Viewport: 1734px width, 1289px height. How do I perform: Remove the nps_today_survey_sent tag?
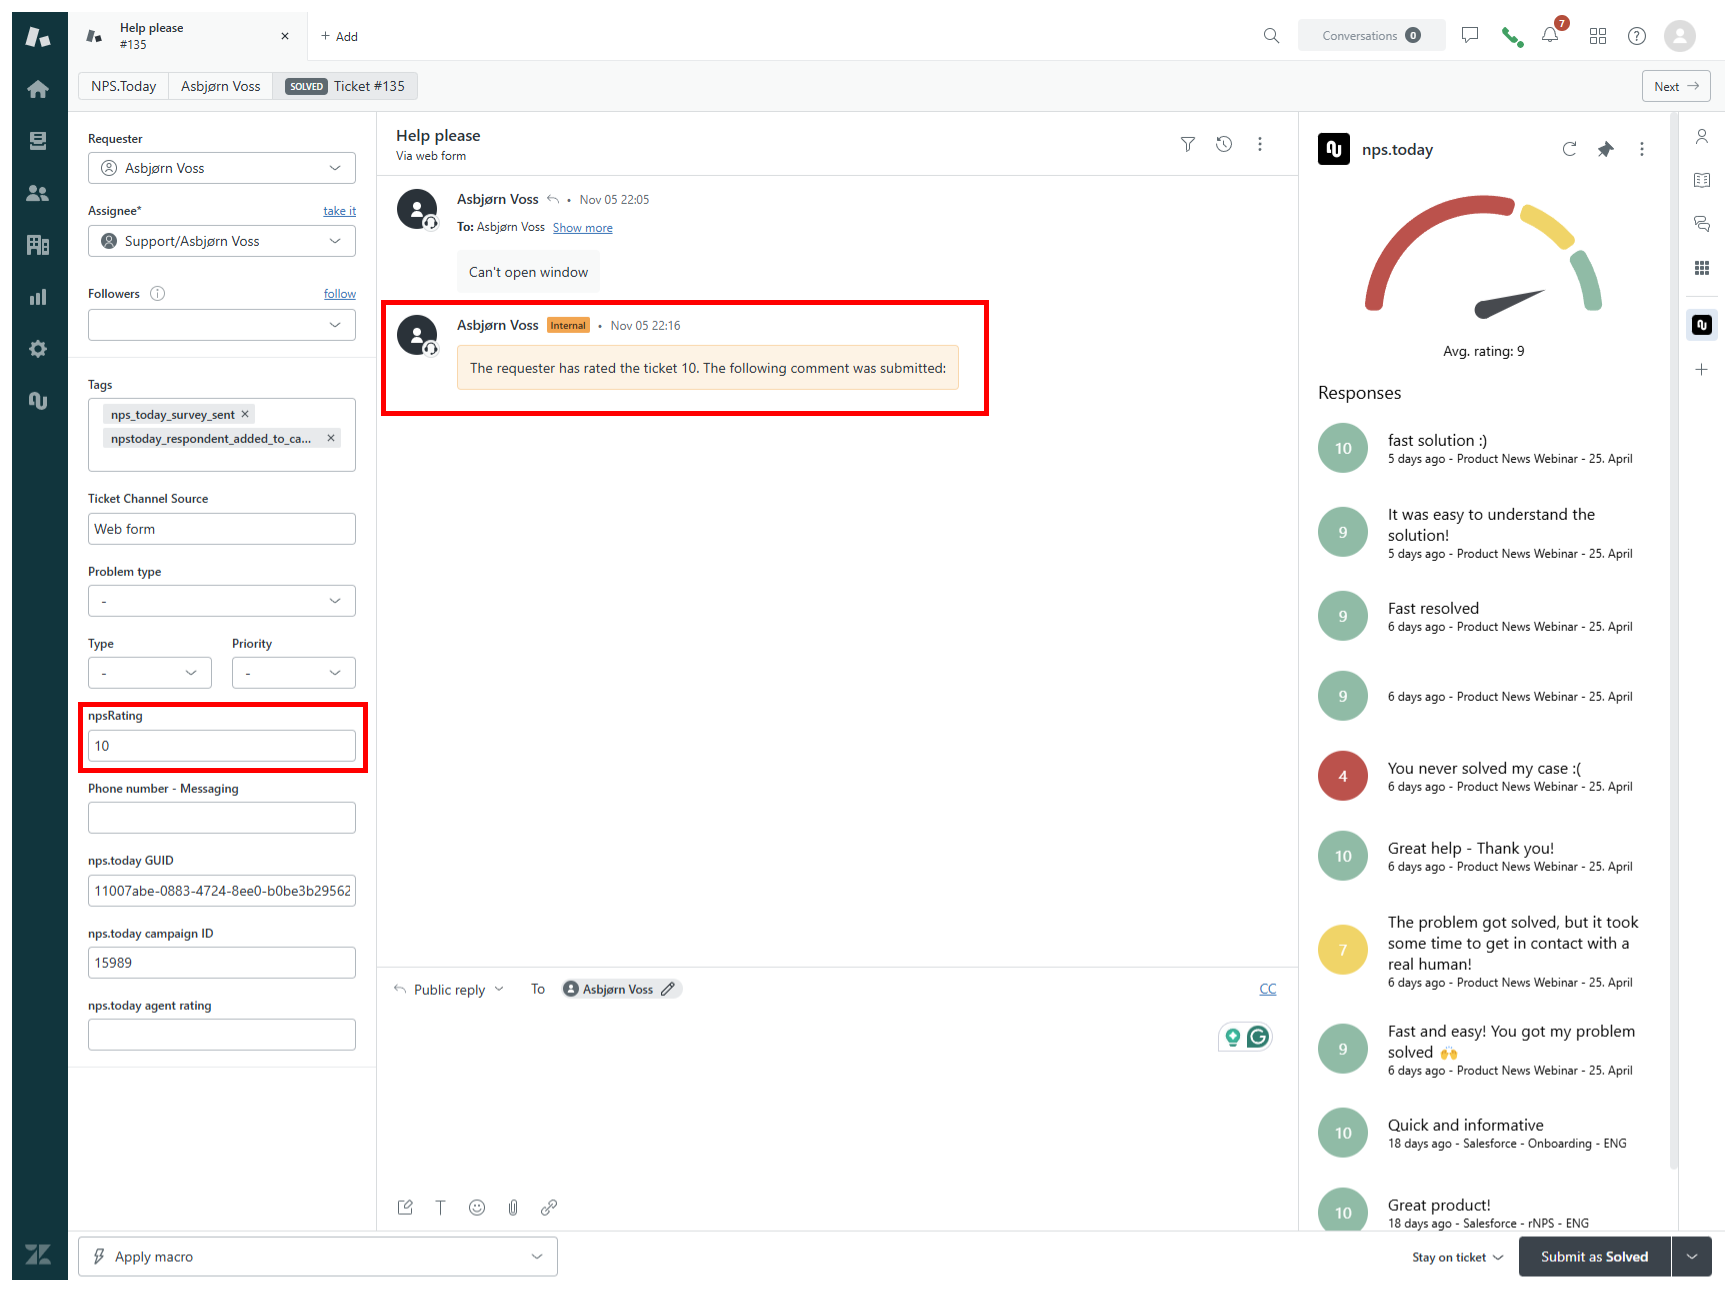point(245,414)
